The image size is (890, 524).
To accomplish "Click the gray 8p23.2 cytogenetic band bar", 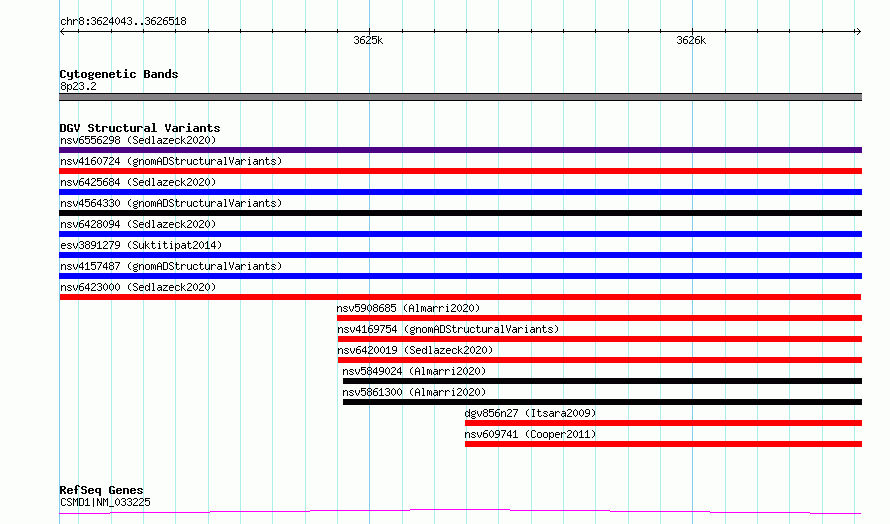I will (x=460, y=97).
